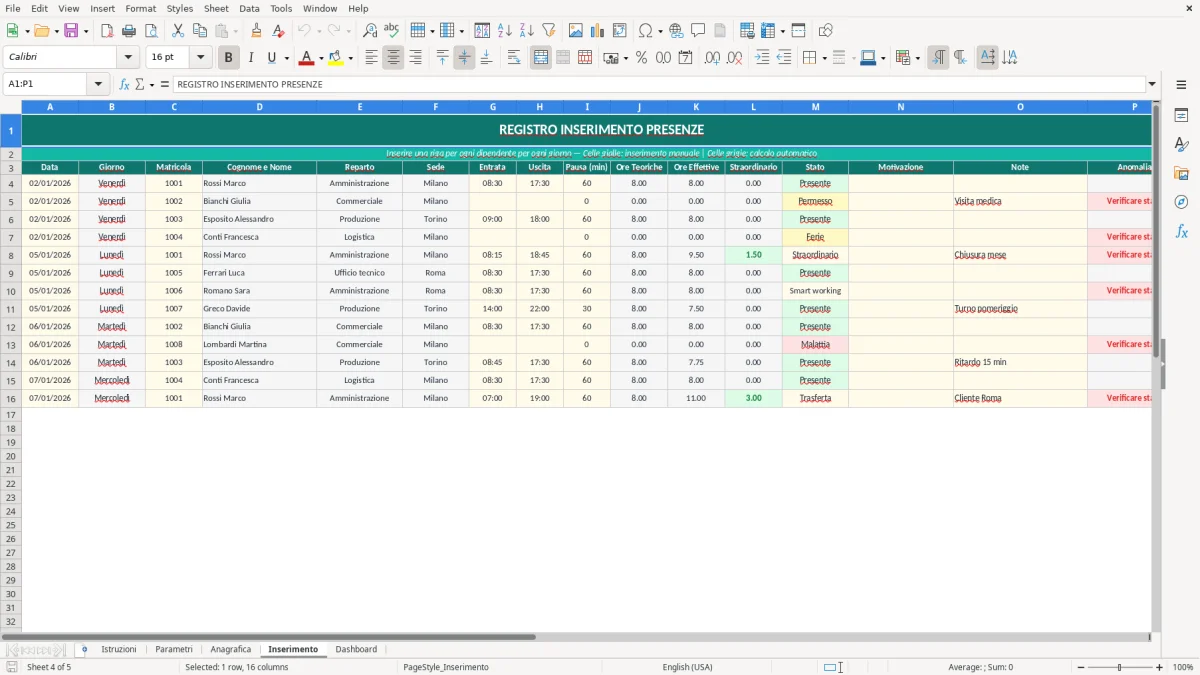Viewport: 1200px width, 675px height.
Task: Toggle Center Horizontally alignment
Action: coord(393,58)
